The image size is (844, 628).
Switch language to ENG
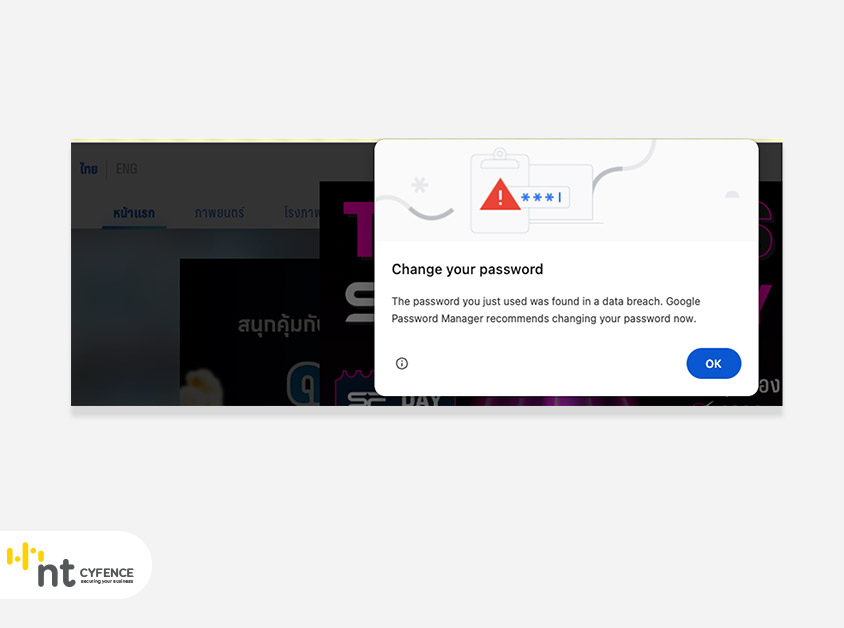[x=126, y=169]
